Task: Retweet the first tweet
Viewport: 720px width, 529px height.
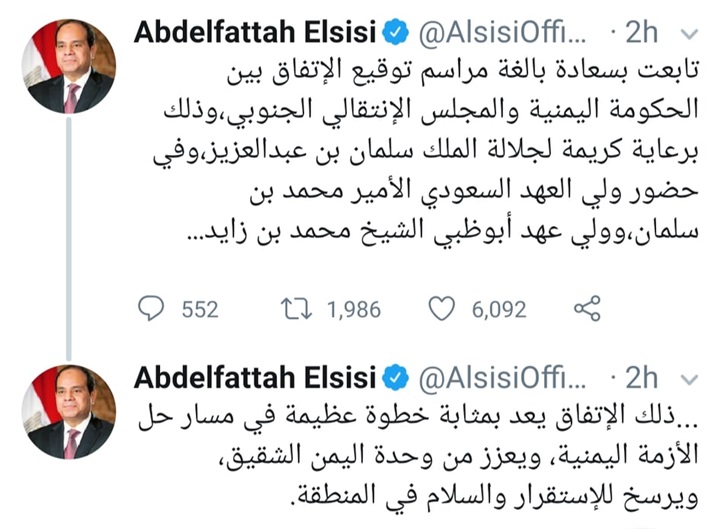Action: click(x=297, y=309)
